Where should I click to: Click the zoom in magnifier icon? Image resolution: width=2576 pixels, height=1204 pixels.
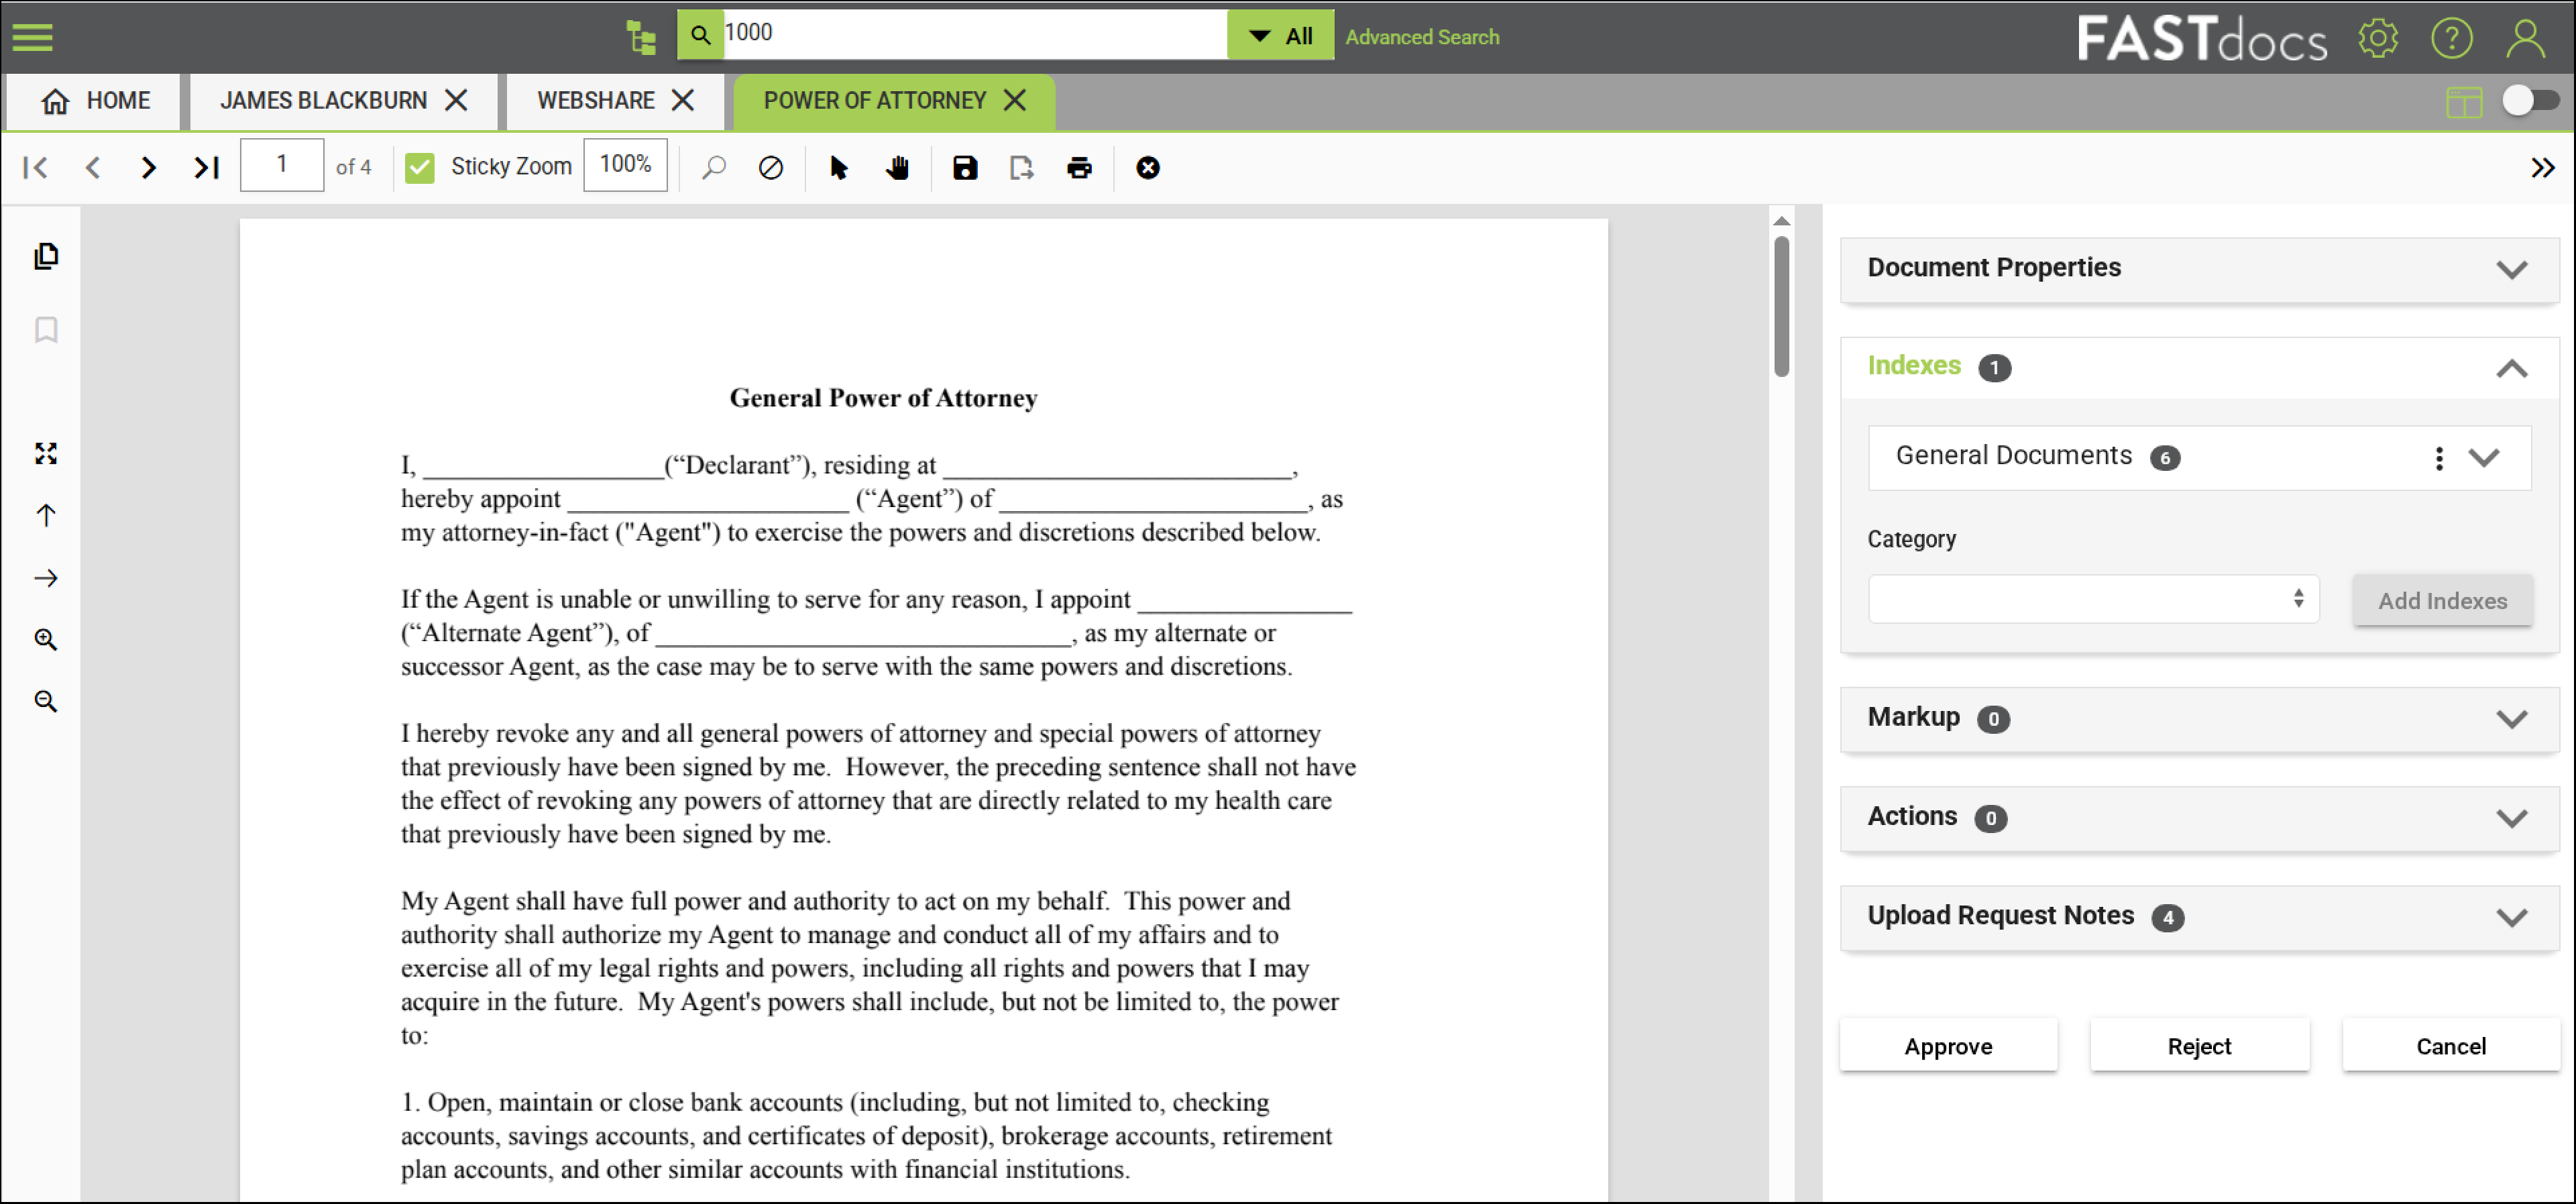46,639
